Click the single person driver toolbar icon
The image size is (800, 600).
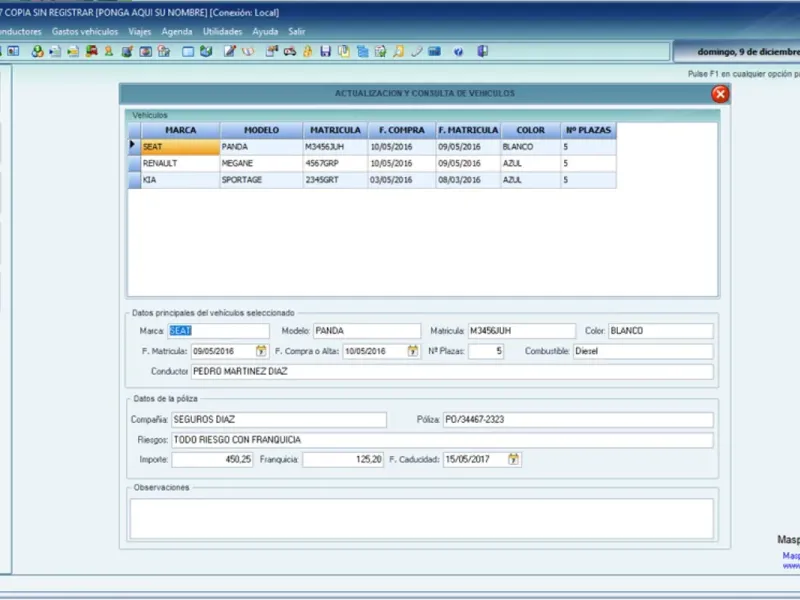pos(108,50)
